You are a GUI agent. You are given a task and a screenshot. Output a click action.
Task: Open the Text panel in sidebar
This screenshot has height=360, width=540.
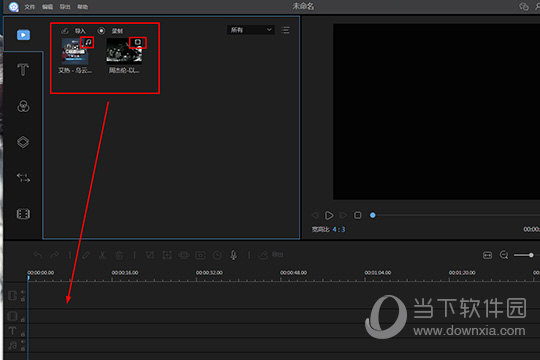[x=23, y=70]
